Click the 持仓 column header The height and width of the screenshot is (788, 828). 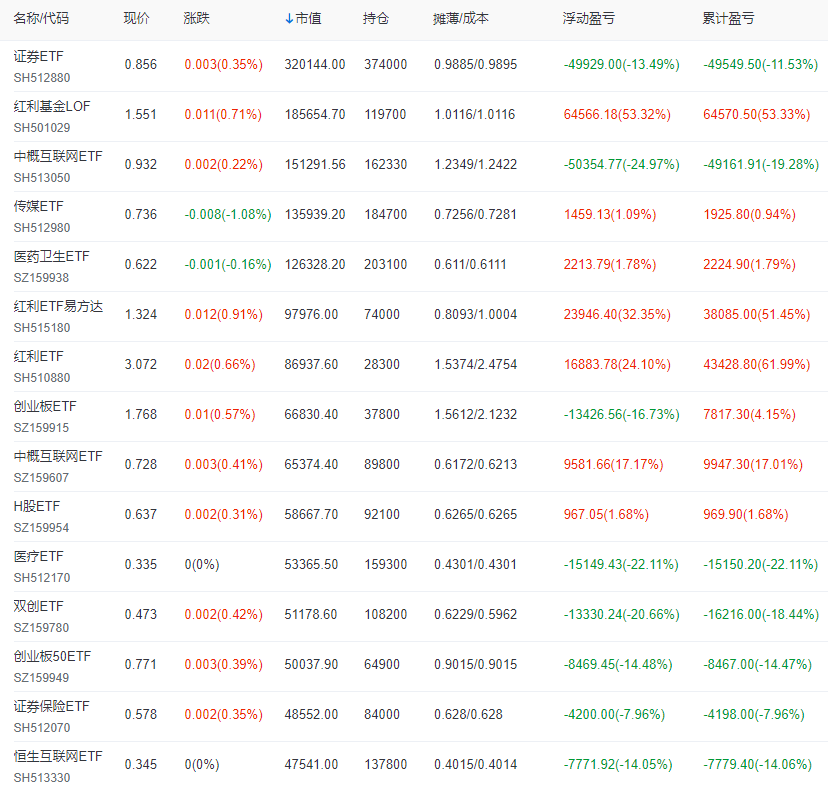pyautogui.click(x=375, y=18)
